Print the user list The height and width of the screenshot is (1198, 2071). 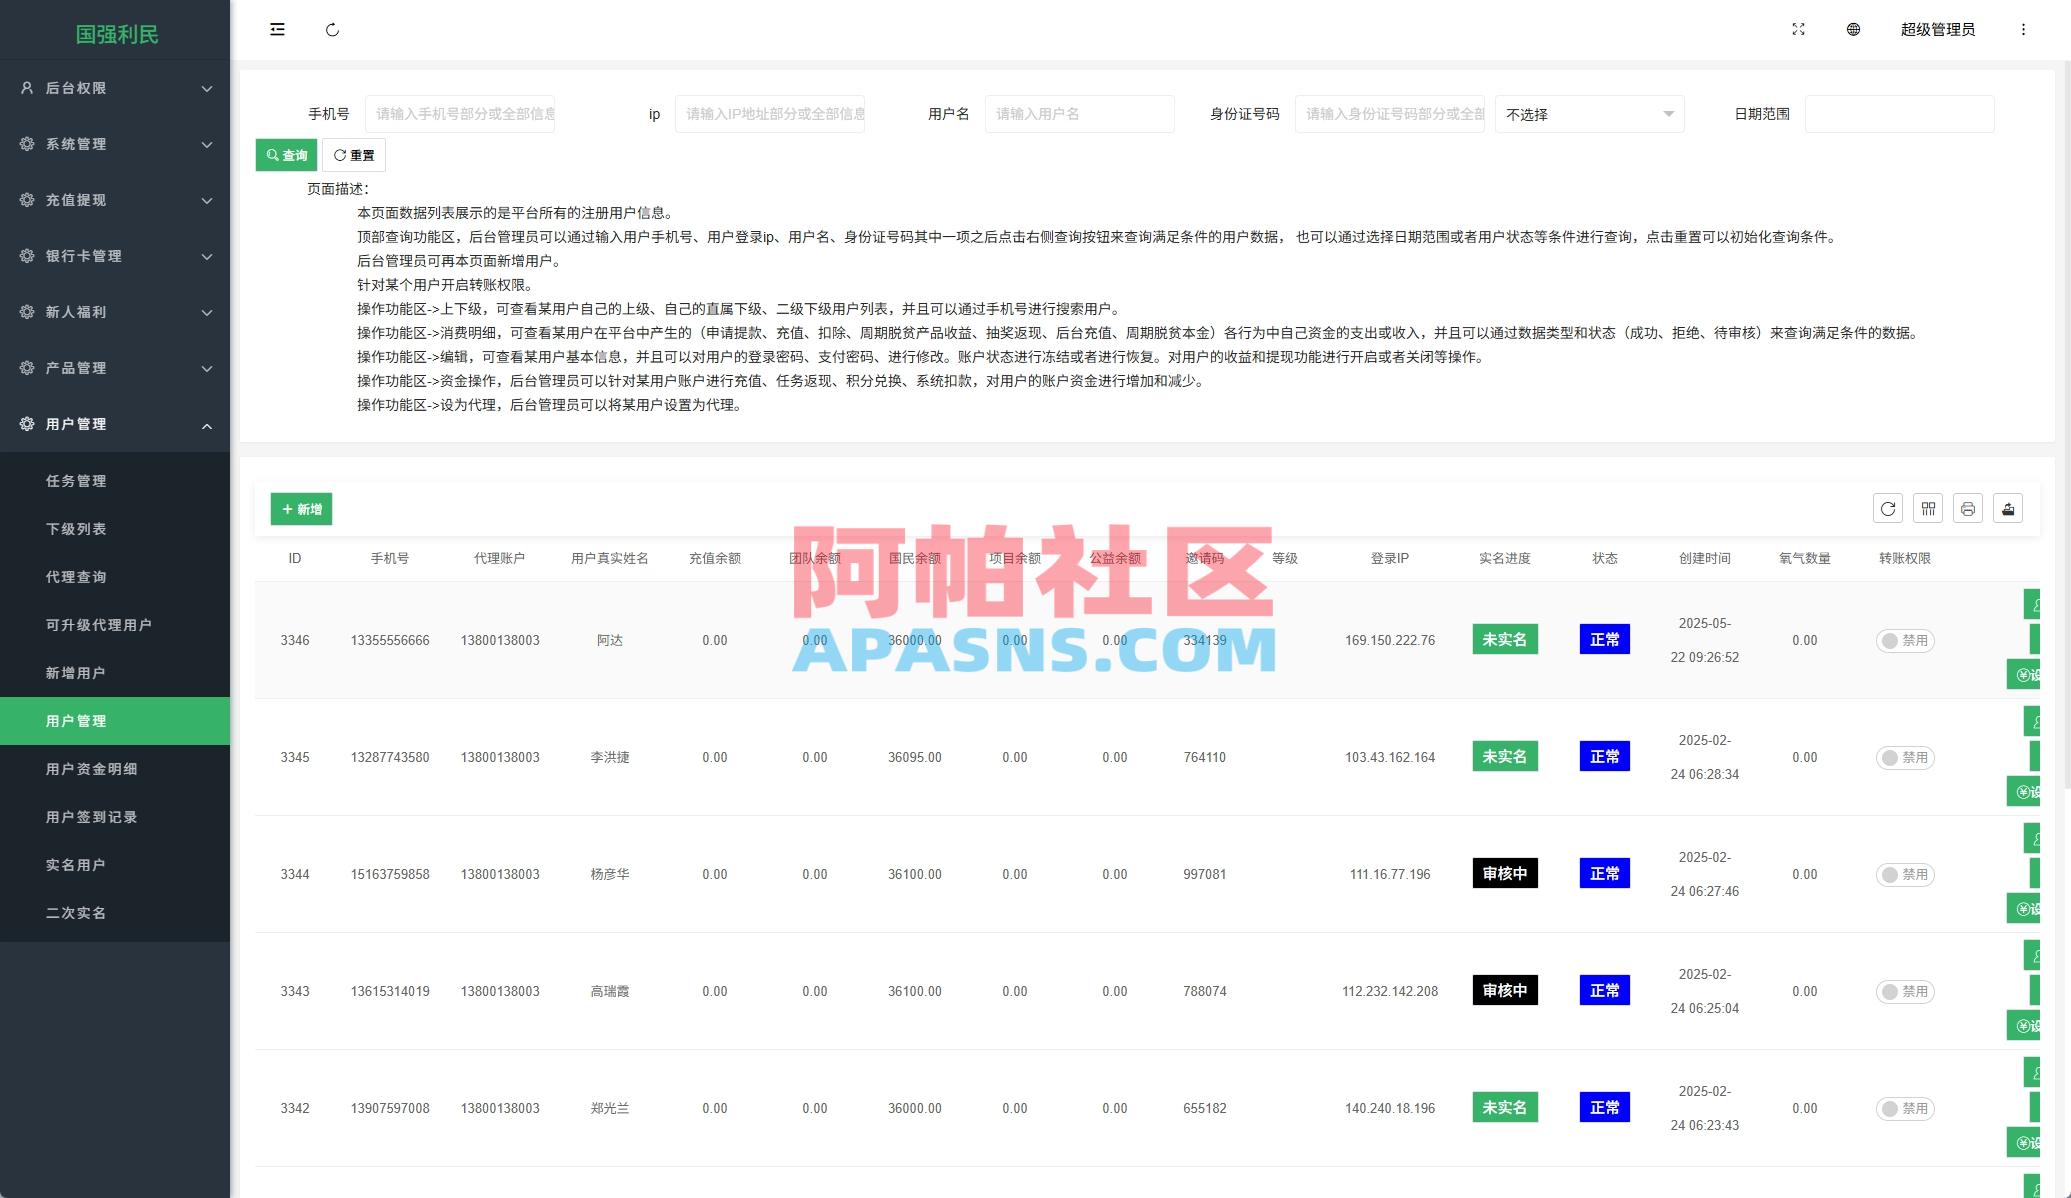1968,508
